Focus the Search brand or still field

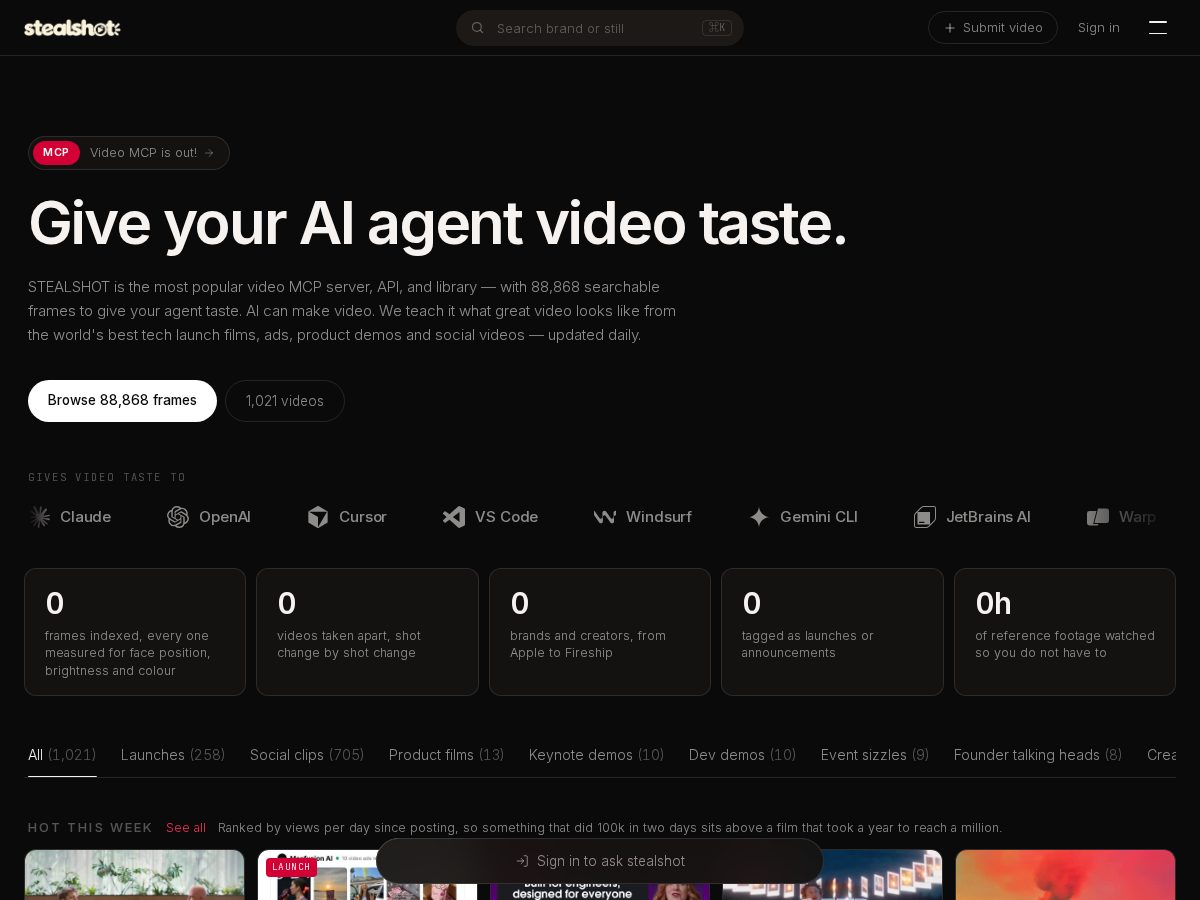click(x=600, y=28)
